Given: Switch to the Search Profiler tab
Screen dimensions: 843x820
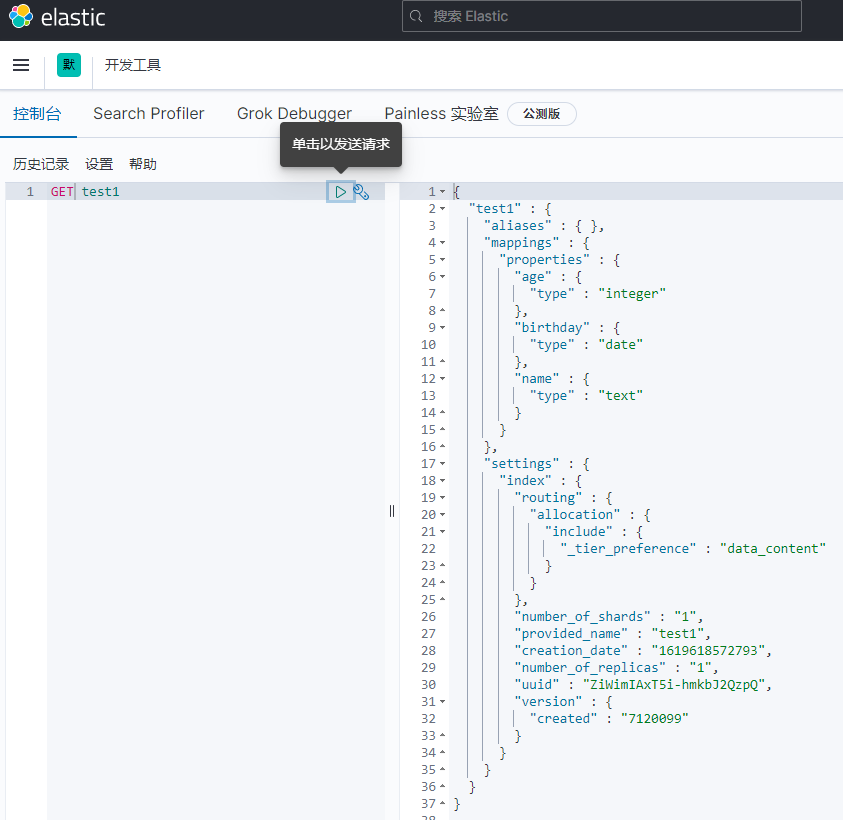Looking at the screenshot, I should click(148, 113).
